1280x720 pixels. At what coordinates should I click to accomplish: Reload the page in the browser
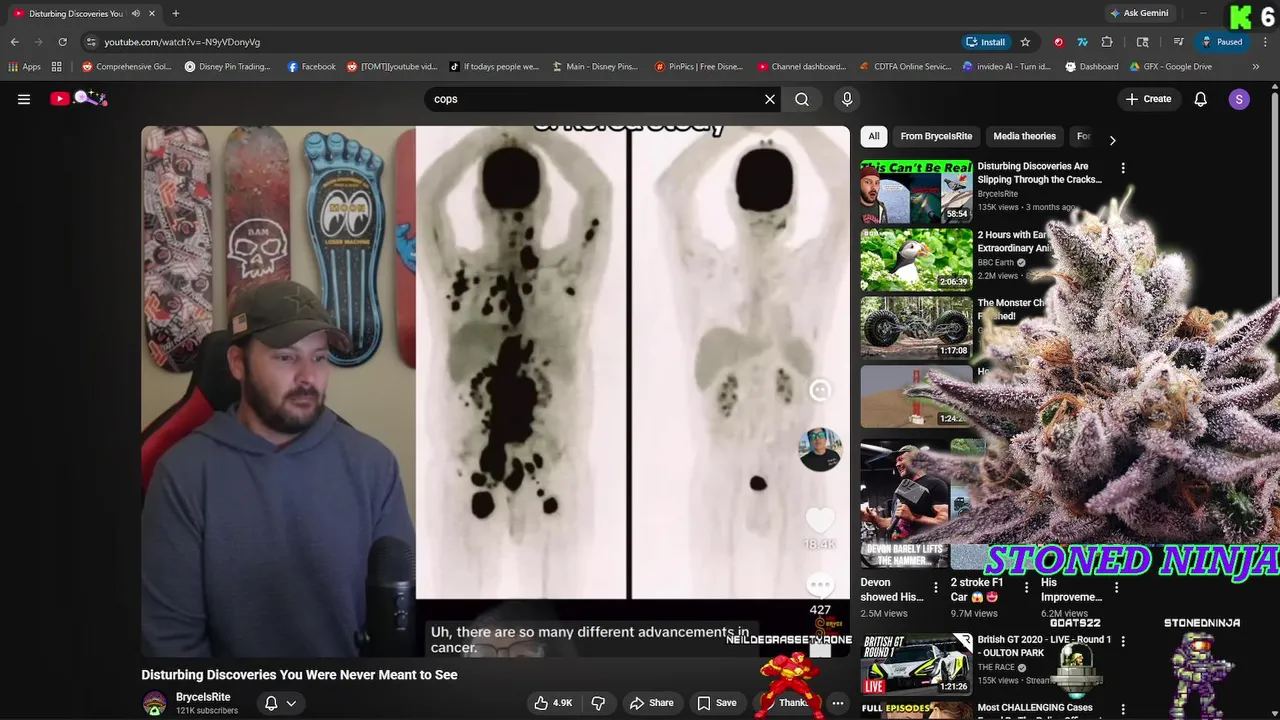(x=62, y=42)
